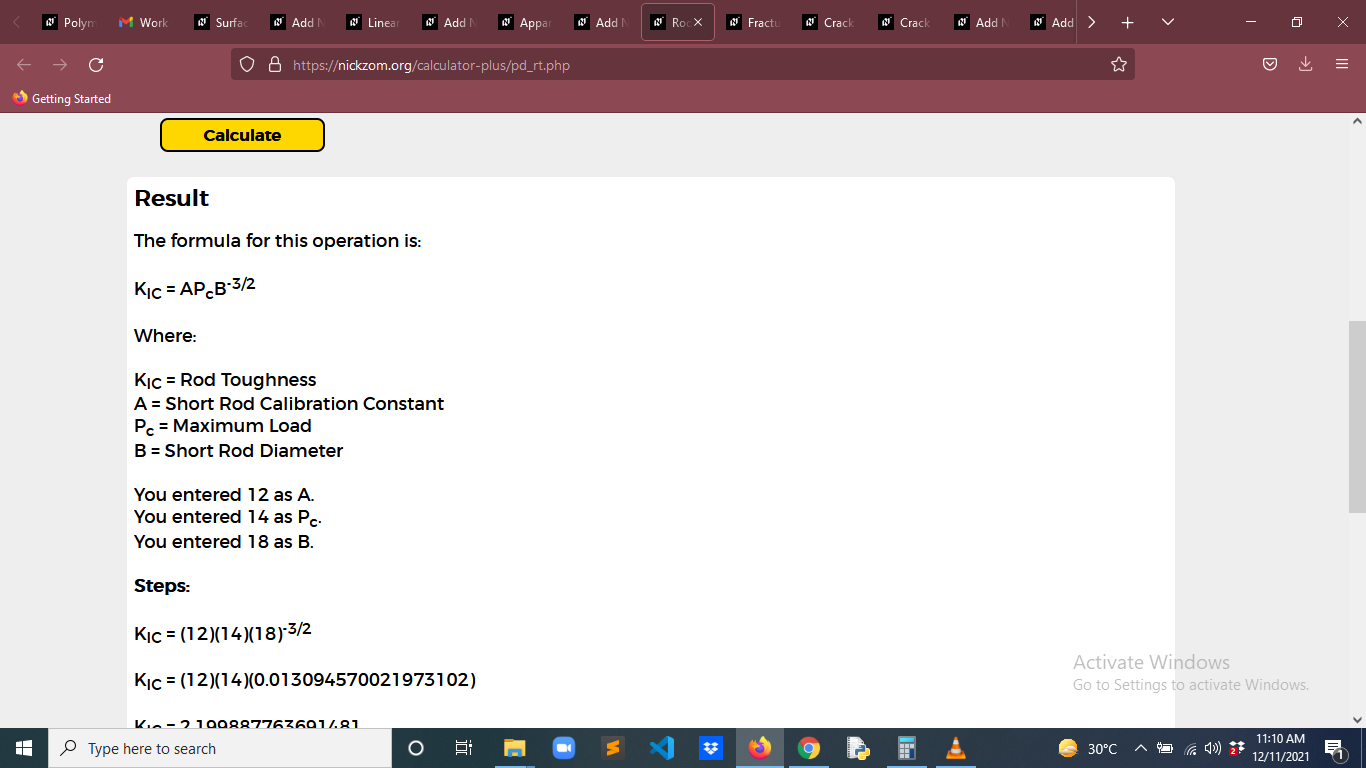Open the Firefox downloads panel
The width and height of the screenshot is (1366, 768).
coord(1305,65)
